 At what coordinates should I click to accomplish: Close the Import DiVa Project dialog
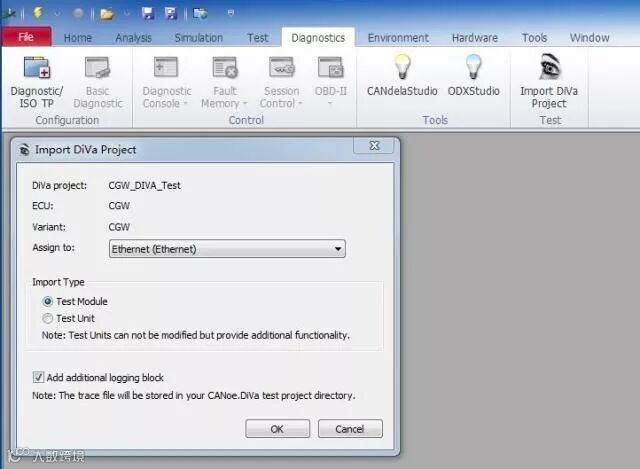point(374,146)
